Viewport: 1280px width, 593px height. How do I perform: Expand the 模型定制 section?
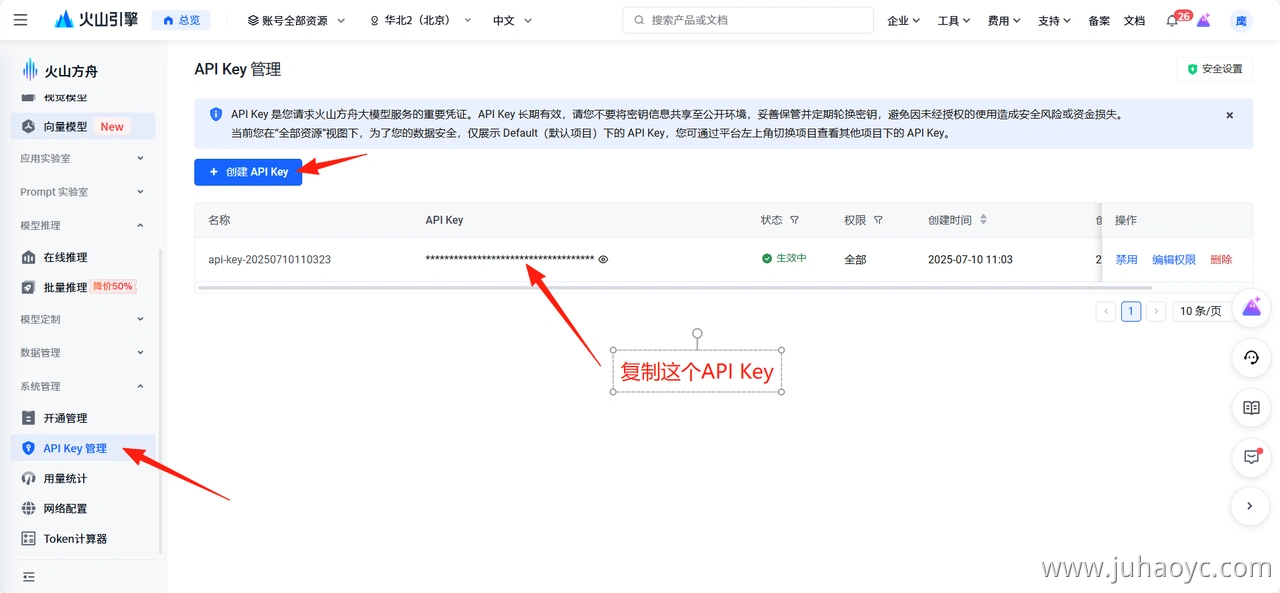pos(83,319)
